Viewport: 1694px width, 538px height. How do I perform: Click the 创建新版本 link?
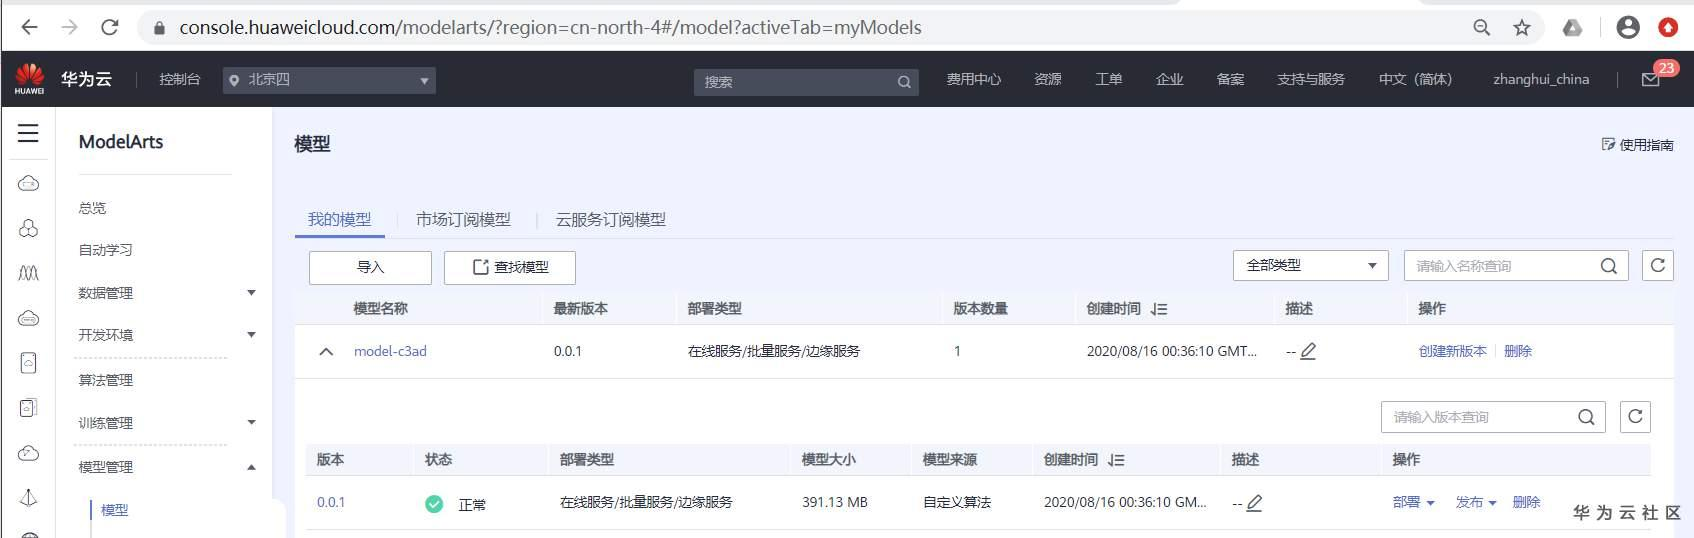(x=1452, y=352)
